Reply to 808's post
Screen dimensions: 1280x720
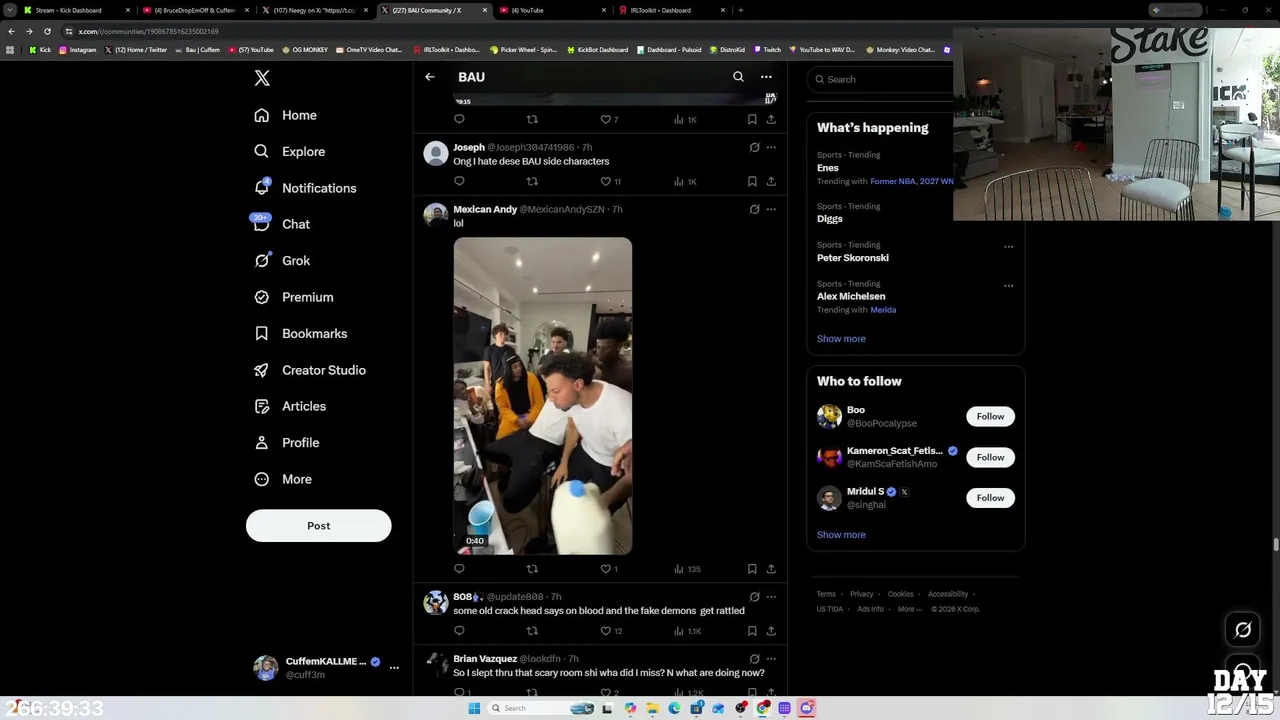tap(459, 631)
